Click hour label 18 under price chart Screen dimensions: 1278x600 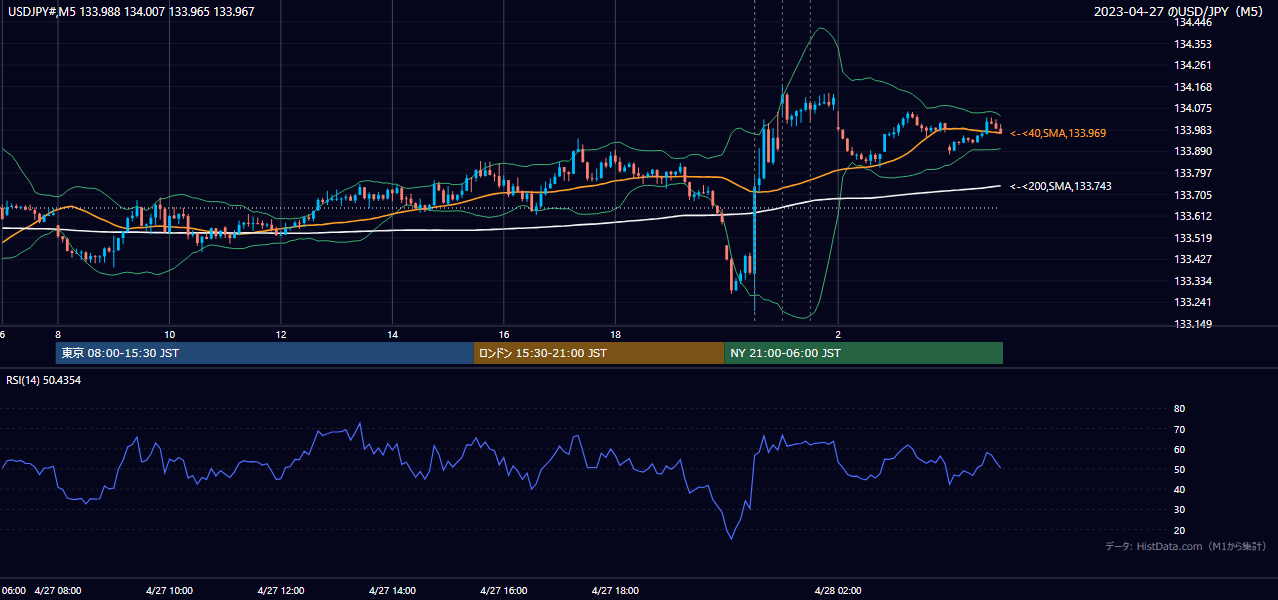616,334
